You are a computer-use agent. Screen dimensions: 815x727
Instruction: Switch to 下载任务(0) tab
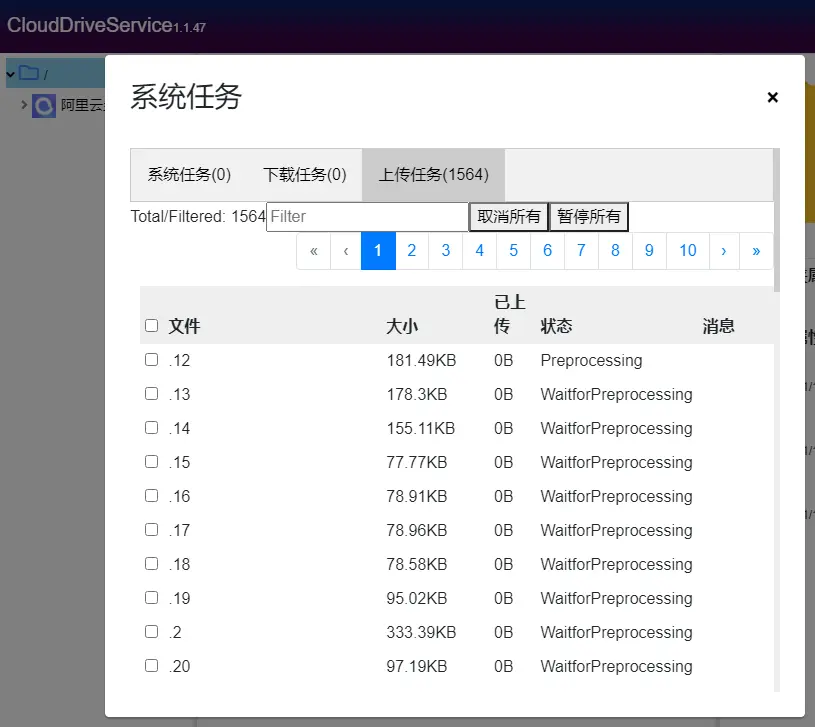[x=305, y=175]
